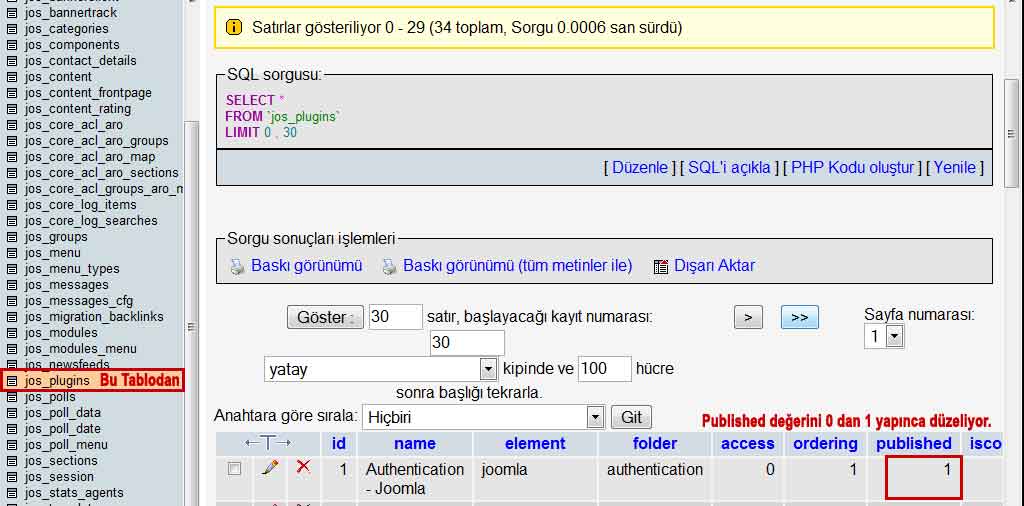Sort by the access column header
The width and height of the screenshot is (1024, 506).
point(748,444)
